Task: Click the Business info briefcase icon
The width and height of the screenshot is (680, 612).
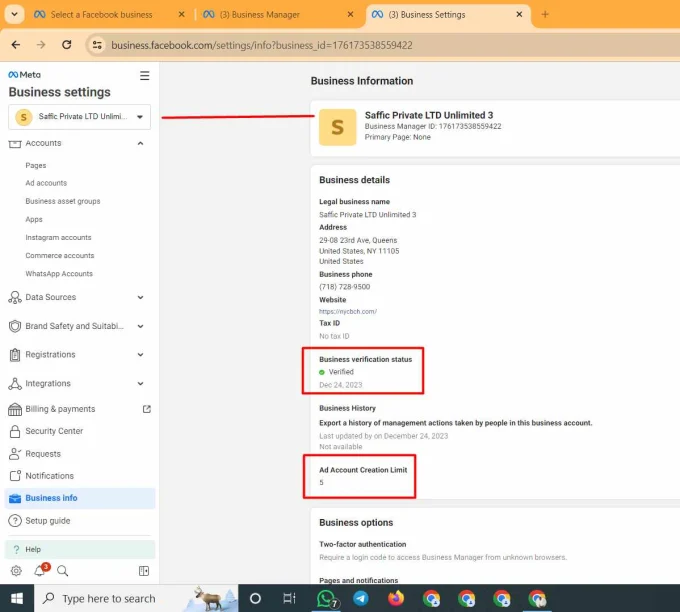Action: 15,498
